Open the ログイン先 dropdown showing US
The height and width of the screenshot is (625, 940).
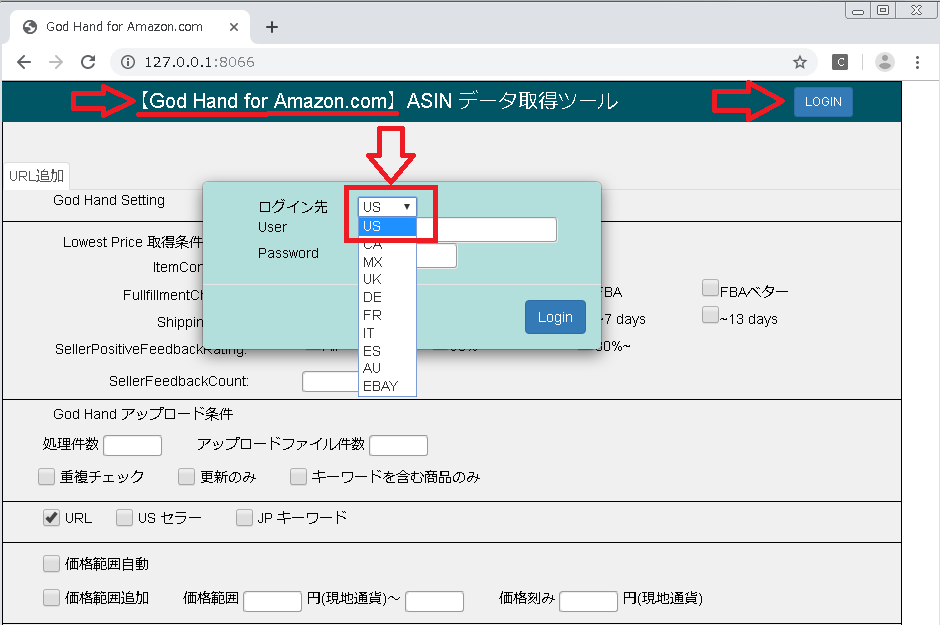[x=387, y=207]
